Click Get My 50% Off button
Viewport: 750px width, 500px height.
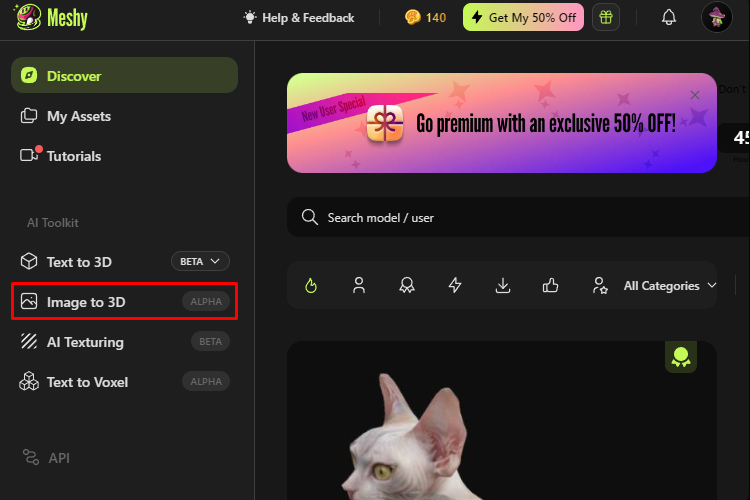pos(523,18)
